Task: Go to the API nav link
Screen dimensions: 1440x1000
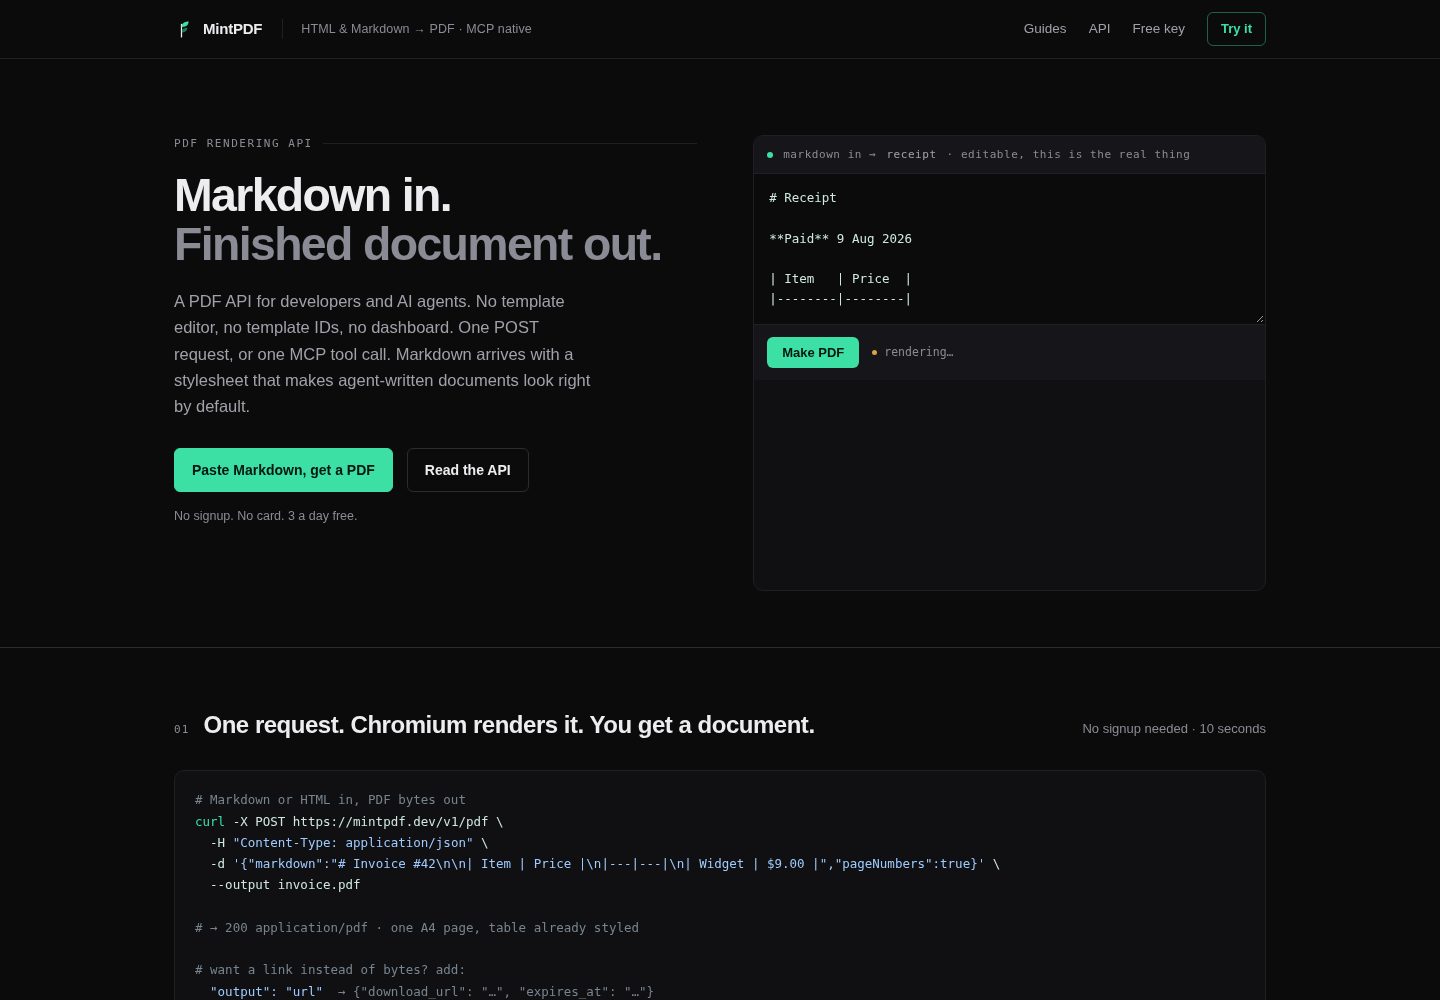Action: [1099, 29]
